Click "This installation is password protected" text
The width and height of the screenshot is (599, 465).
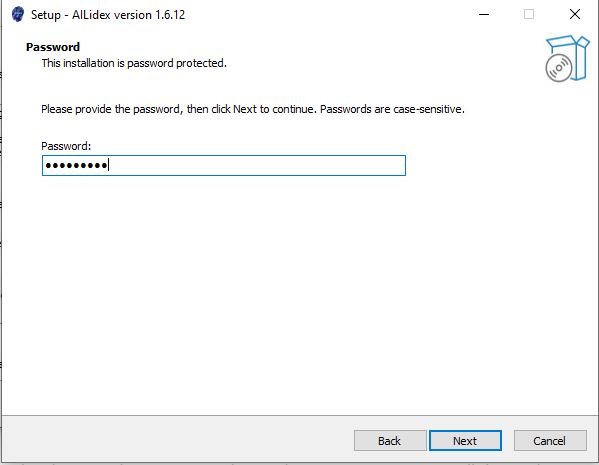coord(134,63)
